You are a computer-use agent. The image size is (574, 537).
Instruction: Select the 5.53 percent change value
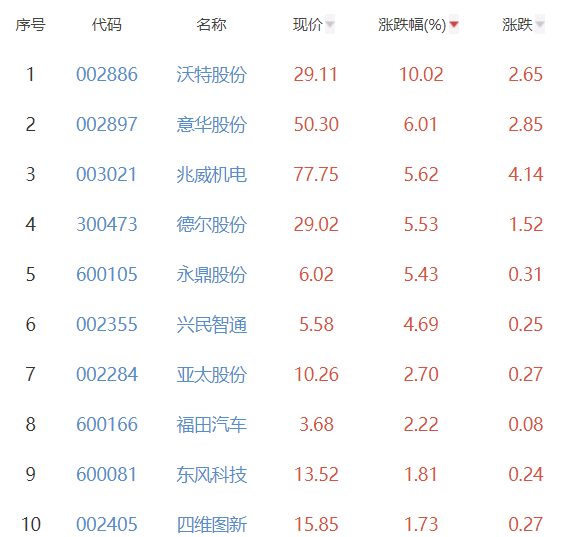421,224
